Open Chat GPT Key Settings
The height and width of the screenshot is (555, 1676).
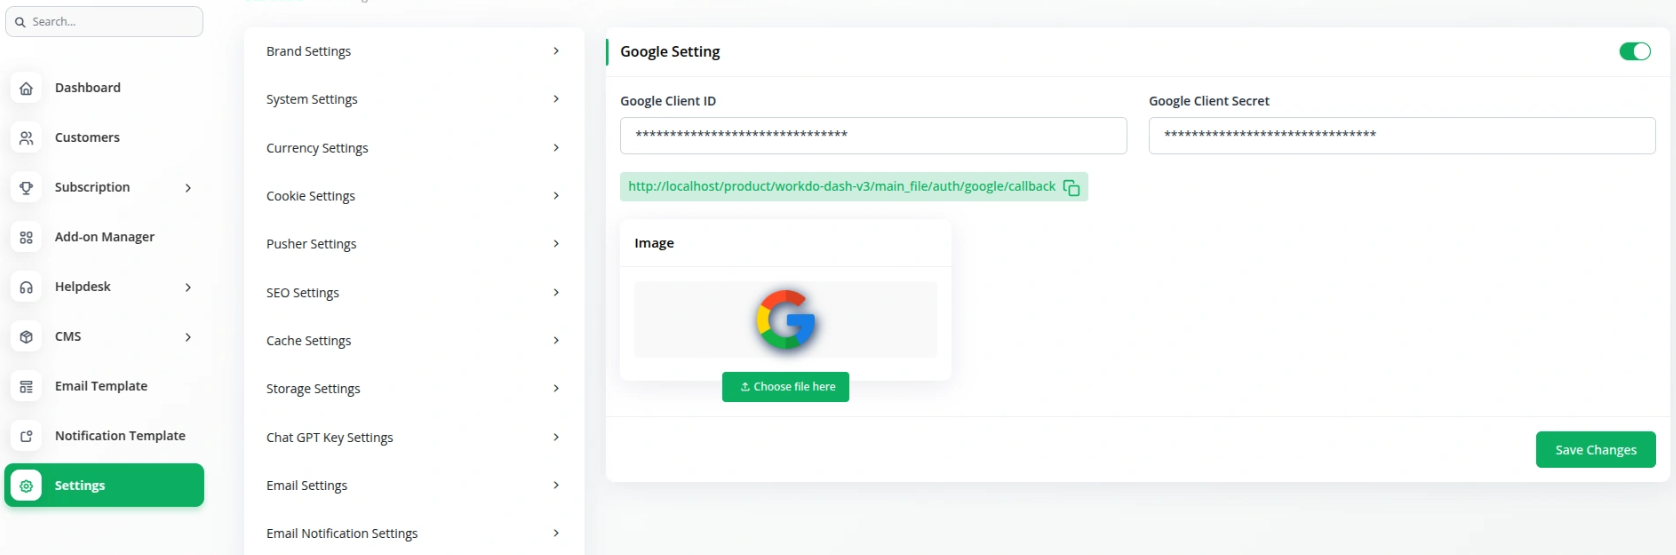tap(412, 437)
